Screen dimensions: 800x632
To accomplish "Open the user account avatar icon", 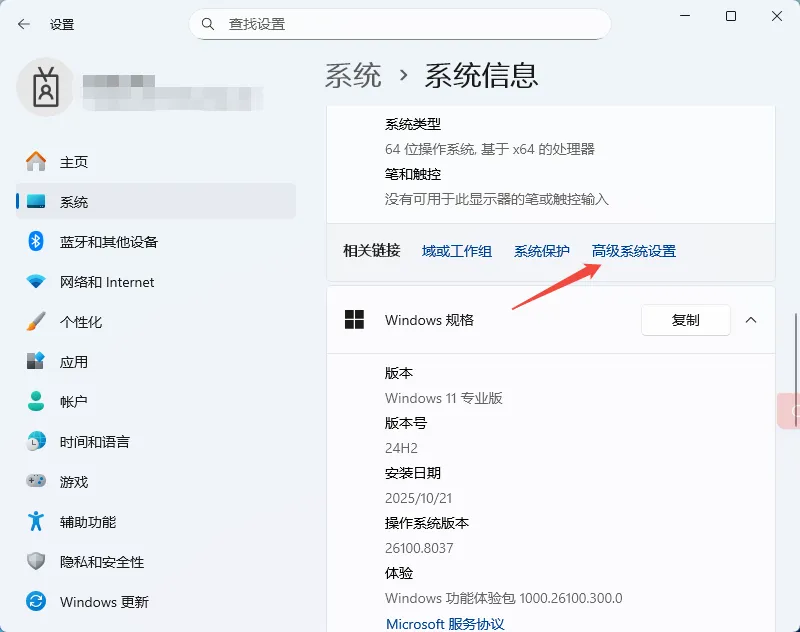I will pos(46,87).
